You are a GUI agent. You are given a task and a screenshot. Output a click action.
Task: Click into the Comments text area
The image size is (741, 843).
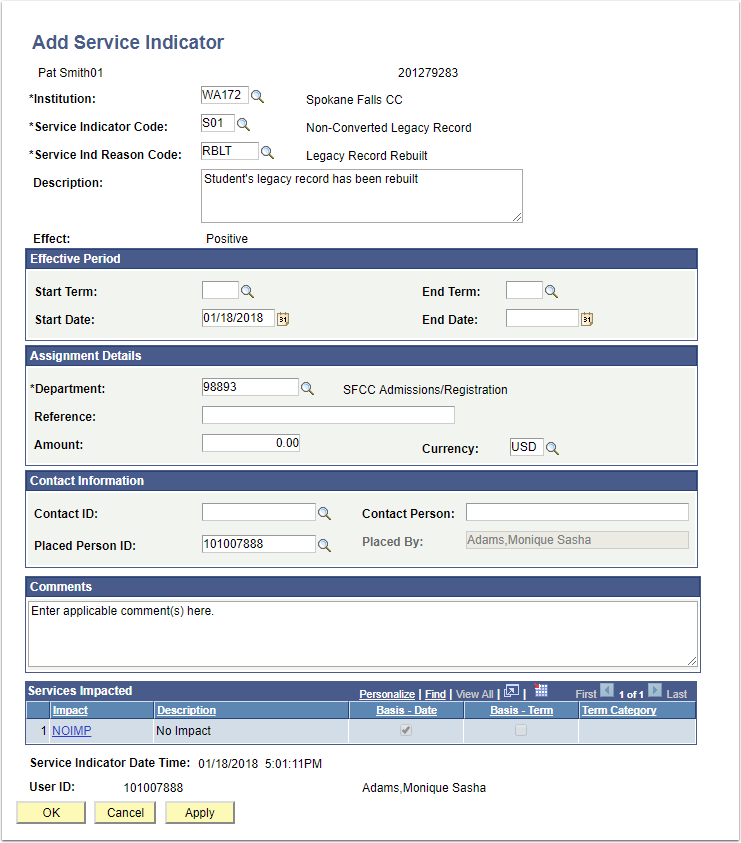[363, 634]
